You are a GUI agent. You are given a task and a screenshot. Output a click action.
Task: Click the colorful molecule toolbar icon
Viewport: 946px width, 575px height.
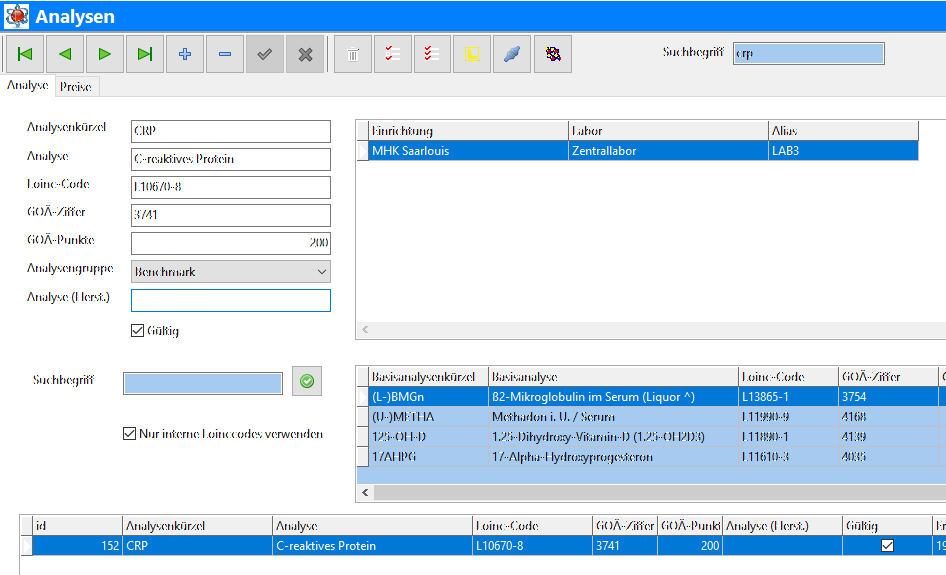pyautogui.click(x=553, y=54)
